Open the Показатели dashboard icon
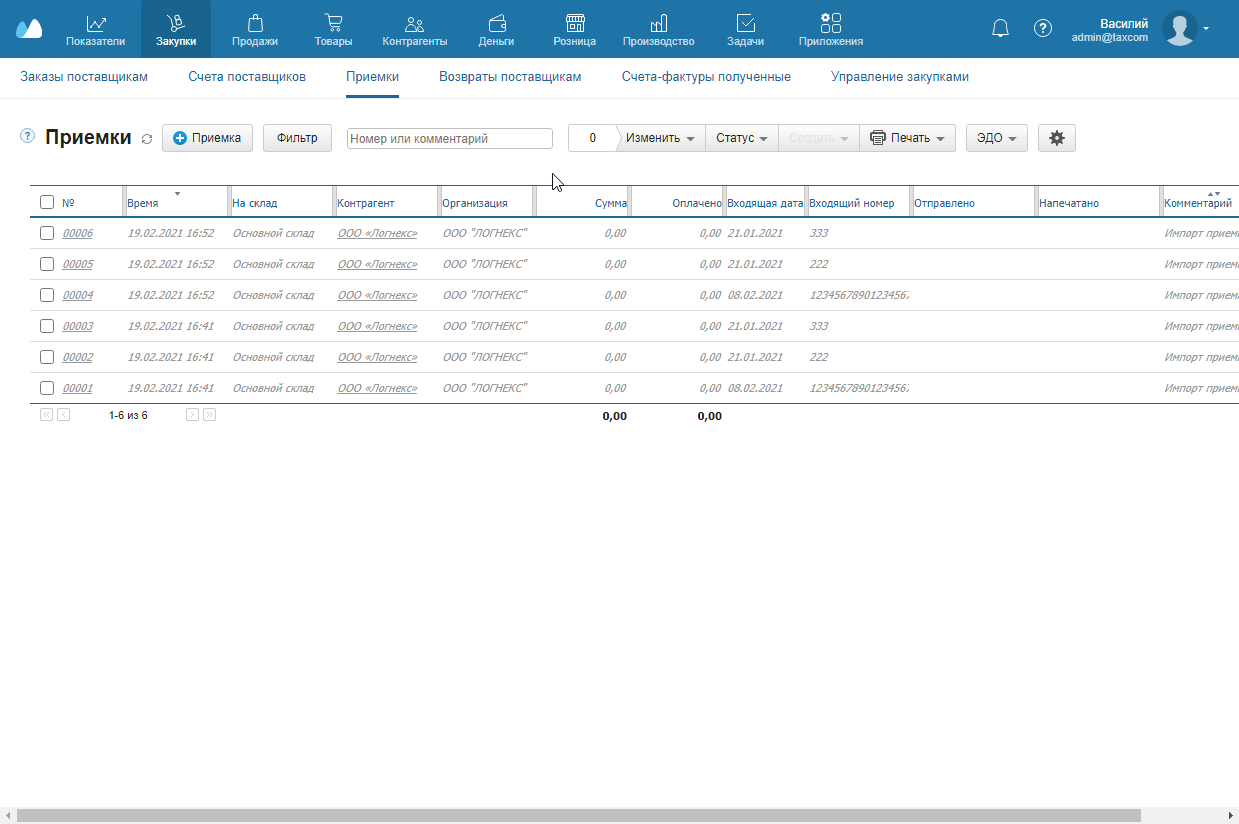Viewport: 1239px width, 824px height. click(96, 24)
